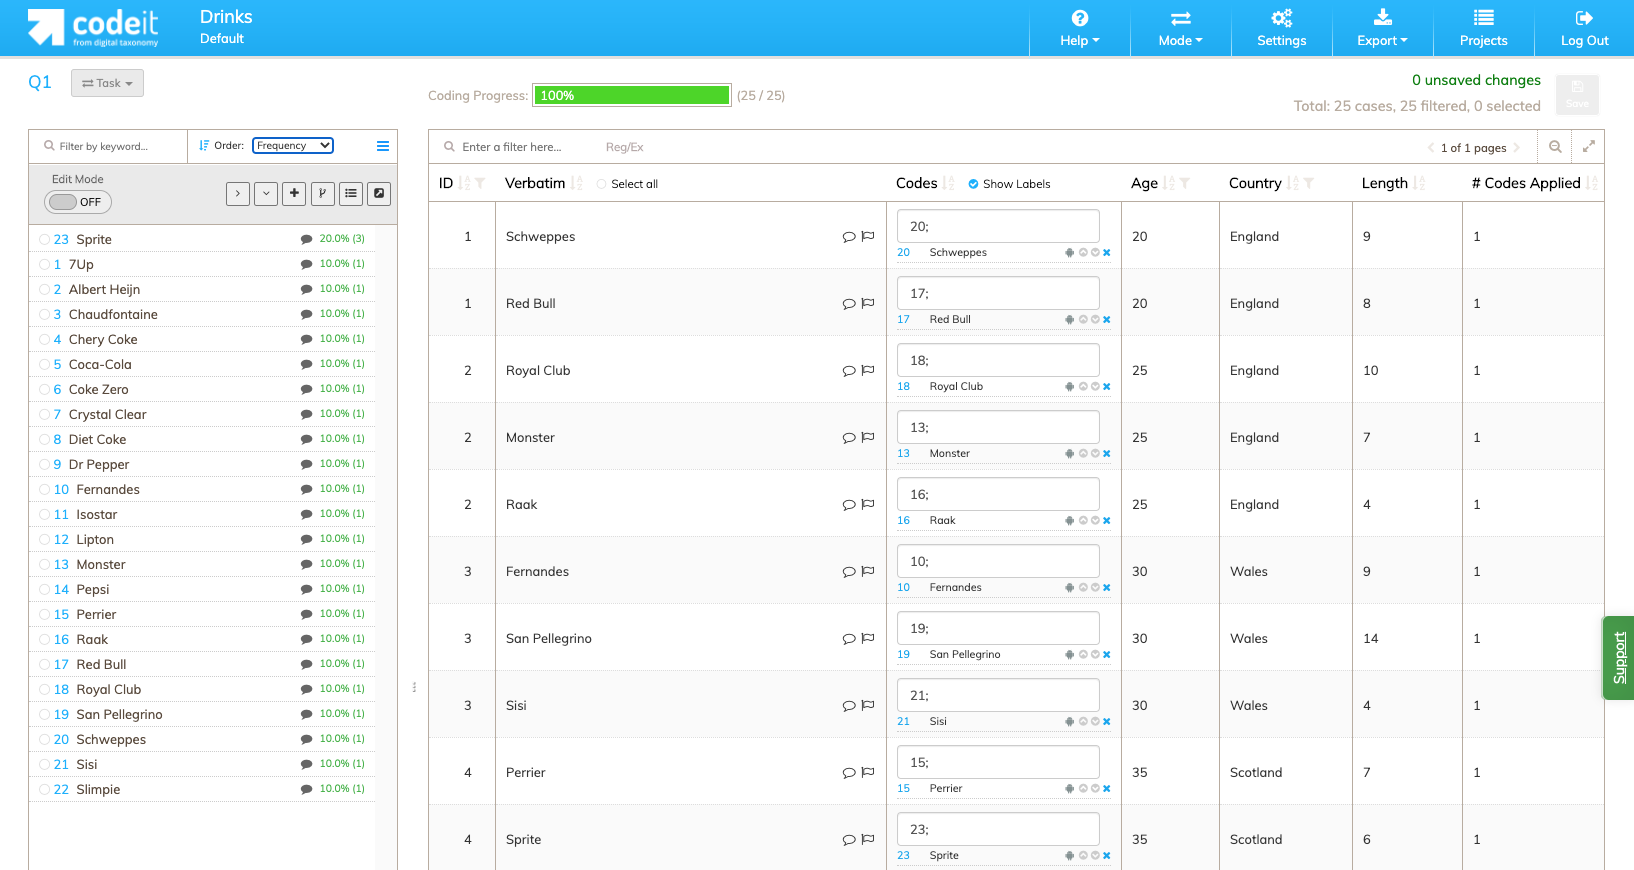Toggle the Show Labels checkbox

[973, 184]
